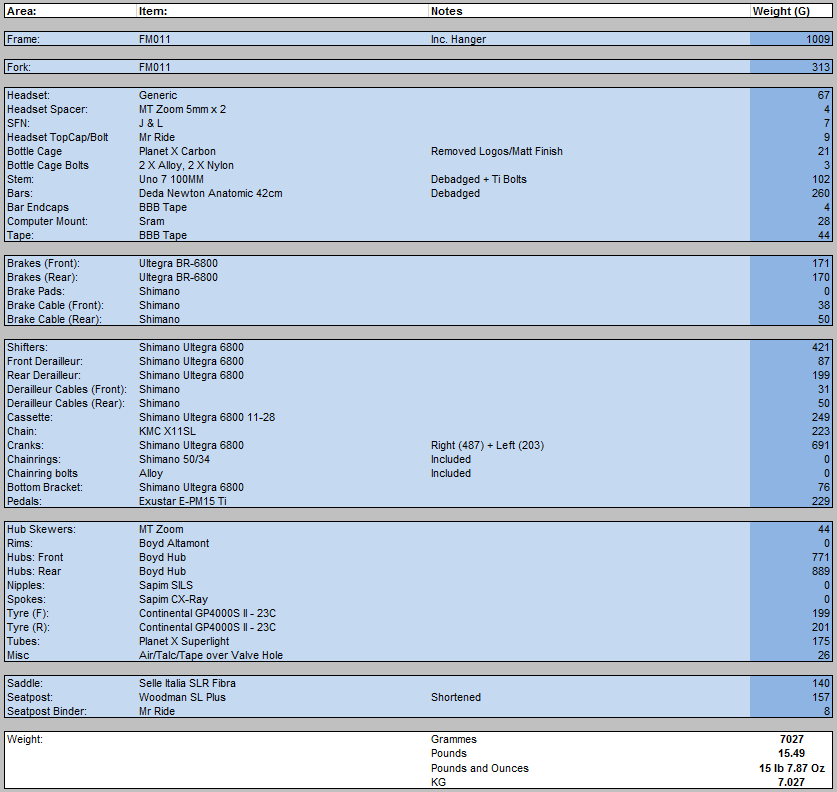The image size is (837, 792).
Task: Select the 'Planet X Carbon' bottle cage cell
Action: (177, 151)
